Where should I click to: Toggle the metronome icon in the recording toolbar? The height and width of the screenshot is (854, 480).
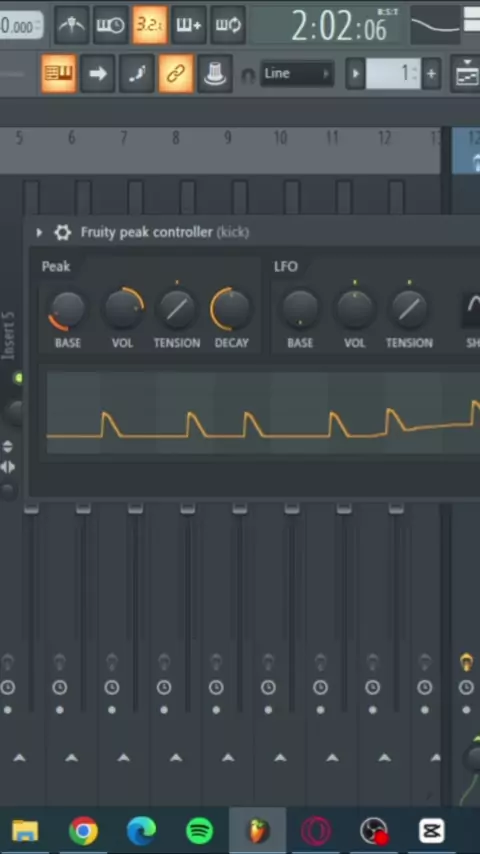[71, 25]
